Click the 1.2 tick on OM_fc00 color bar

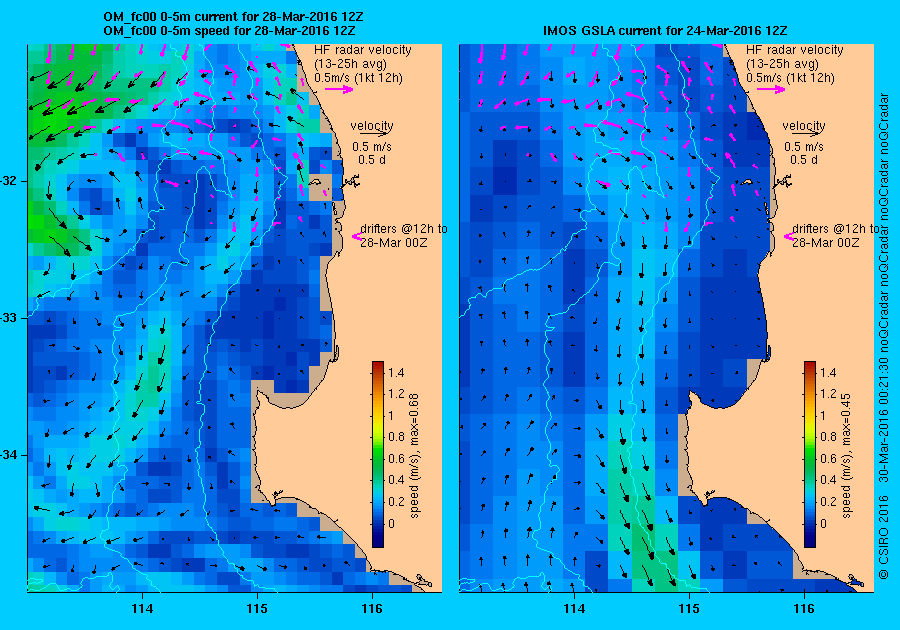pyautogui.click(x=396, y=394)
